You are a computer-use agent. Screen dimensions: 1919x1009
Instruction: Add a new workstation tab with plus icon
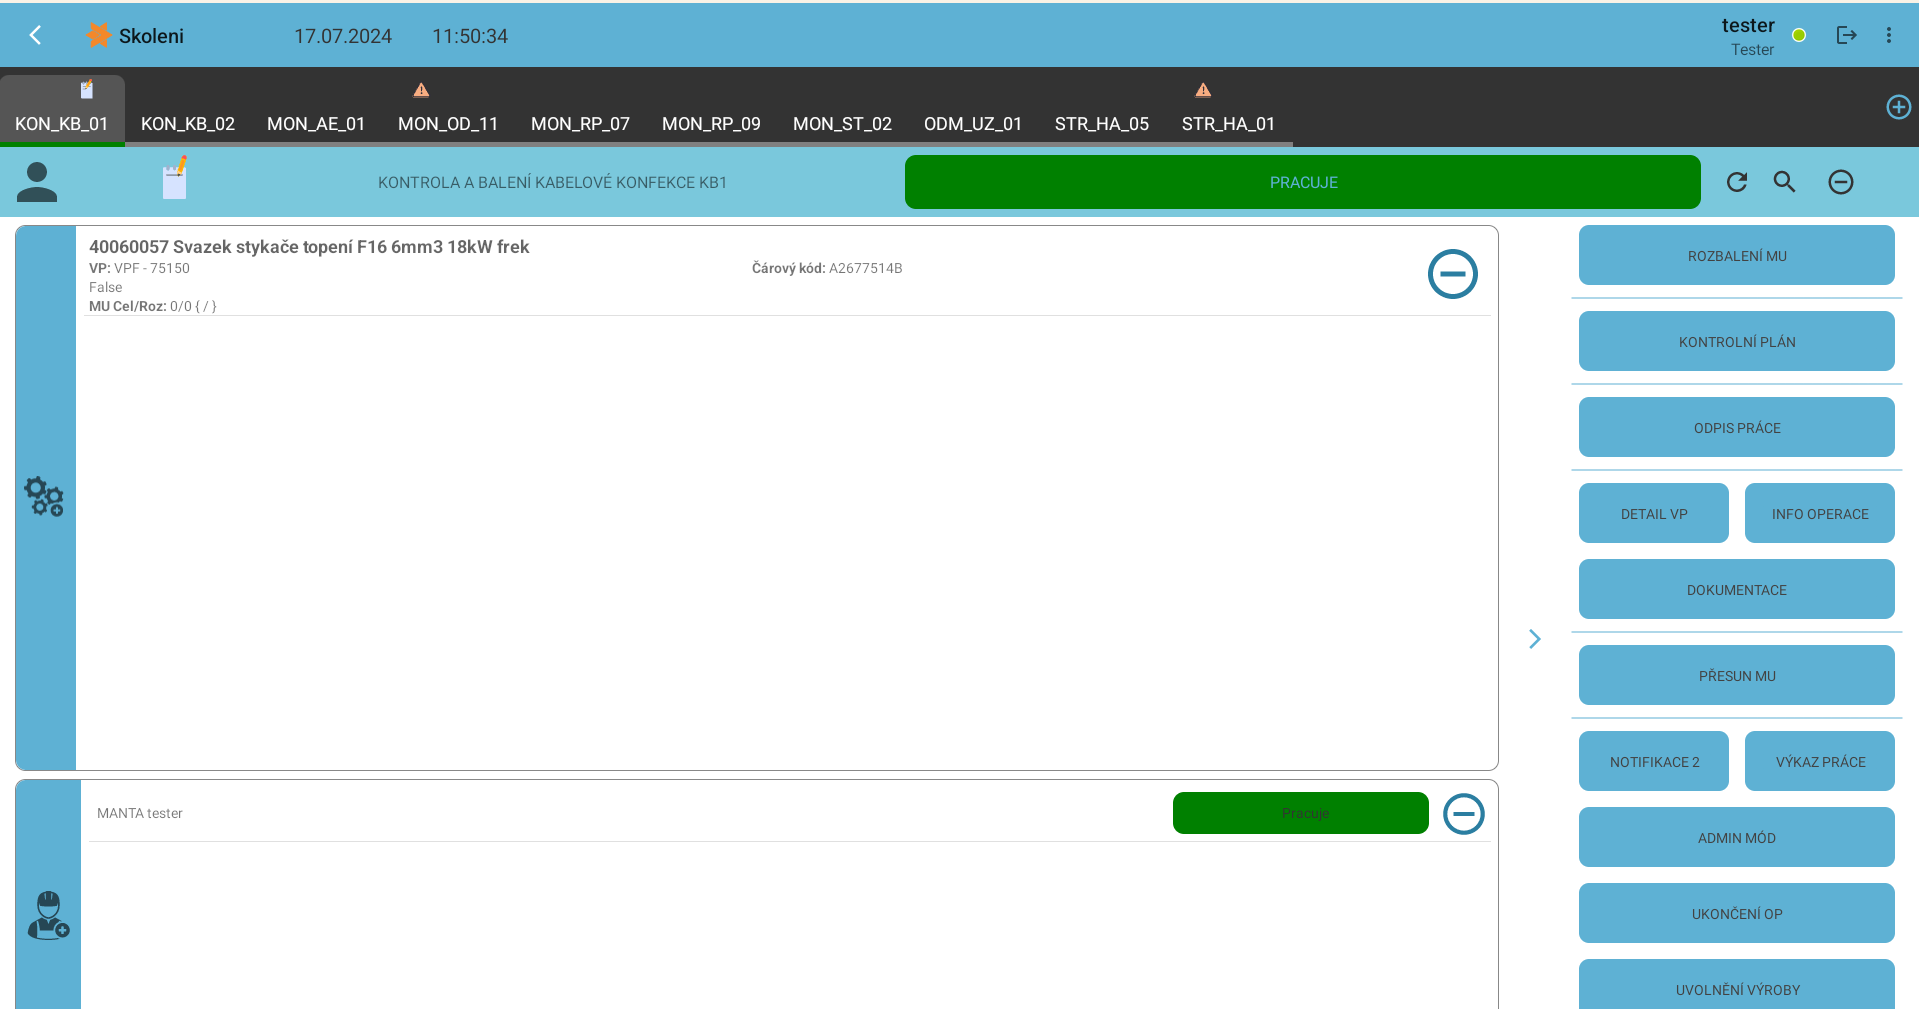pos(1897,107)
